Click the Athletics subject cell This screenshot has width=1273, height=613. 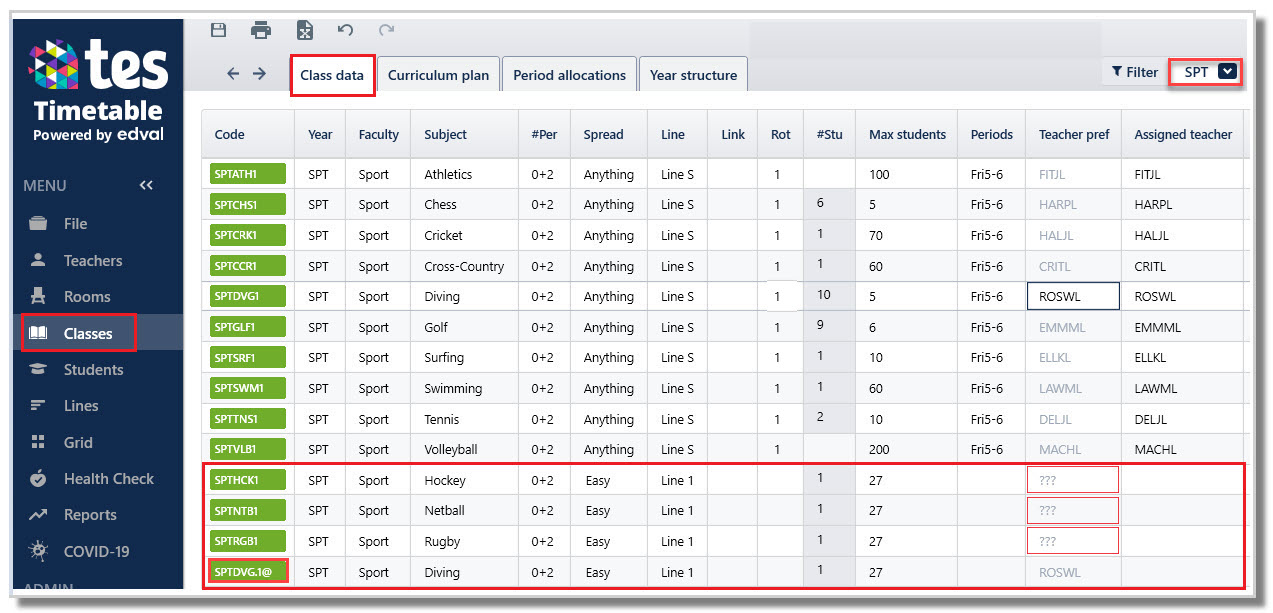(465, 174)
